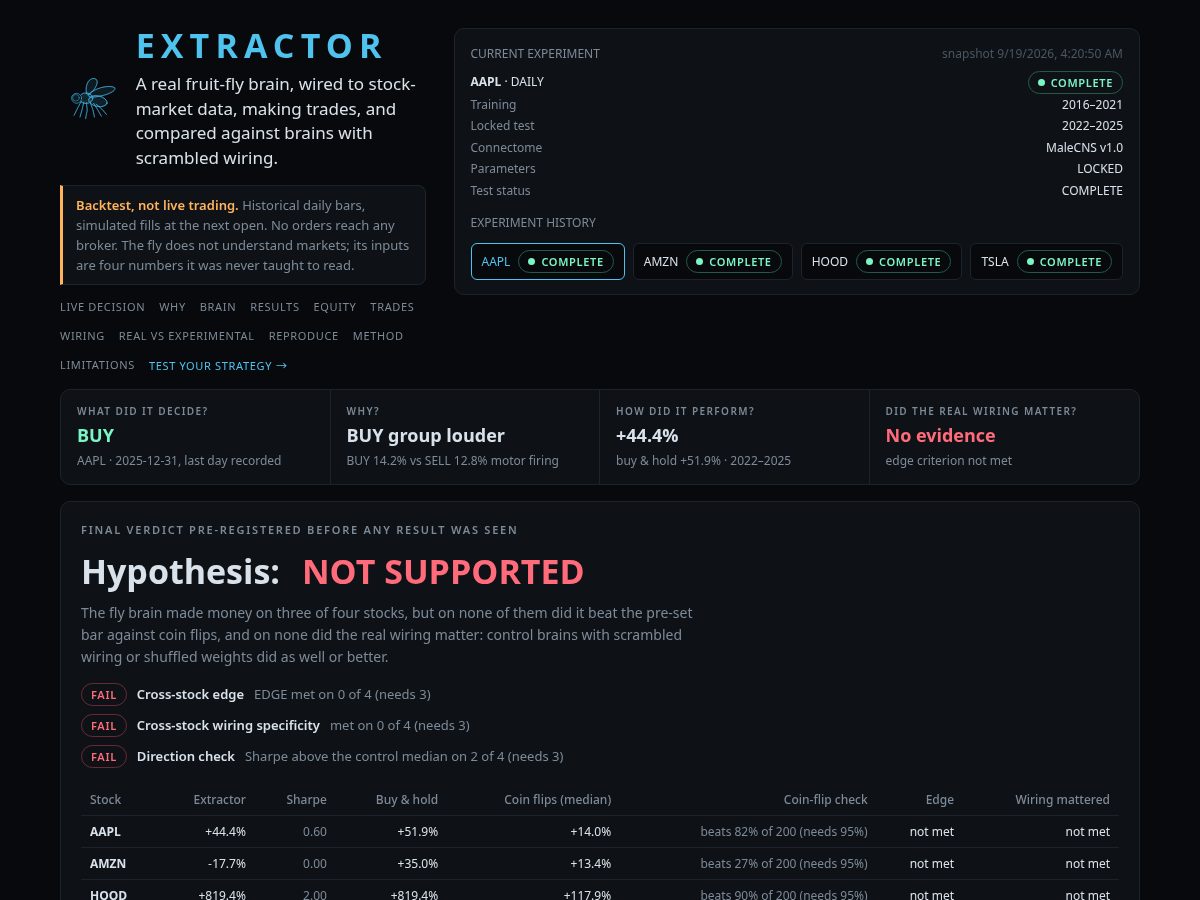
Task: Click 'beats 82% of 200 (needs 95%)' cell
Action: tap(784, 831)
